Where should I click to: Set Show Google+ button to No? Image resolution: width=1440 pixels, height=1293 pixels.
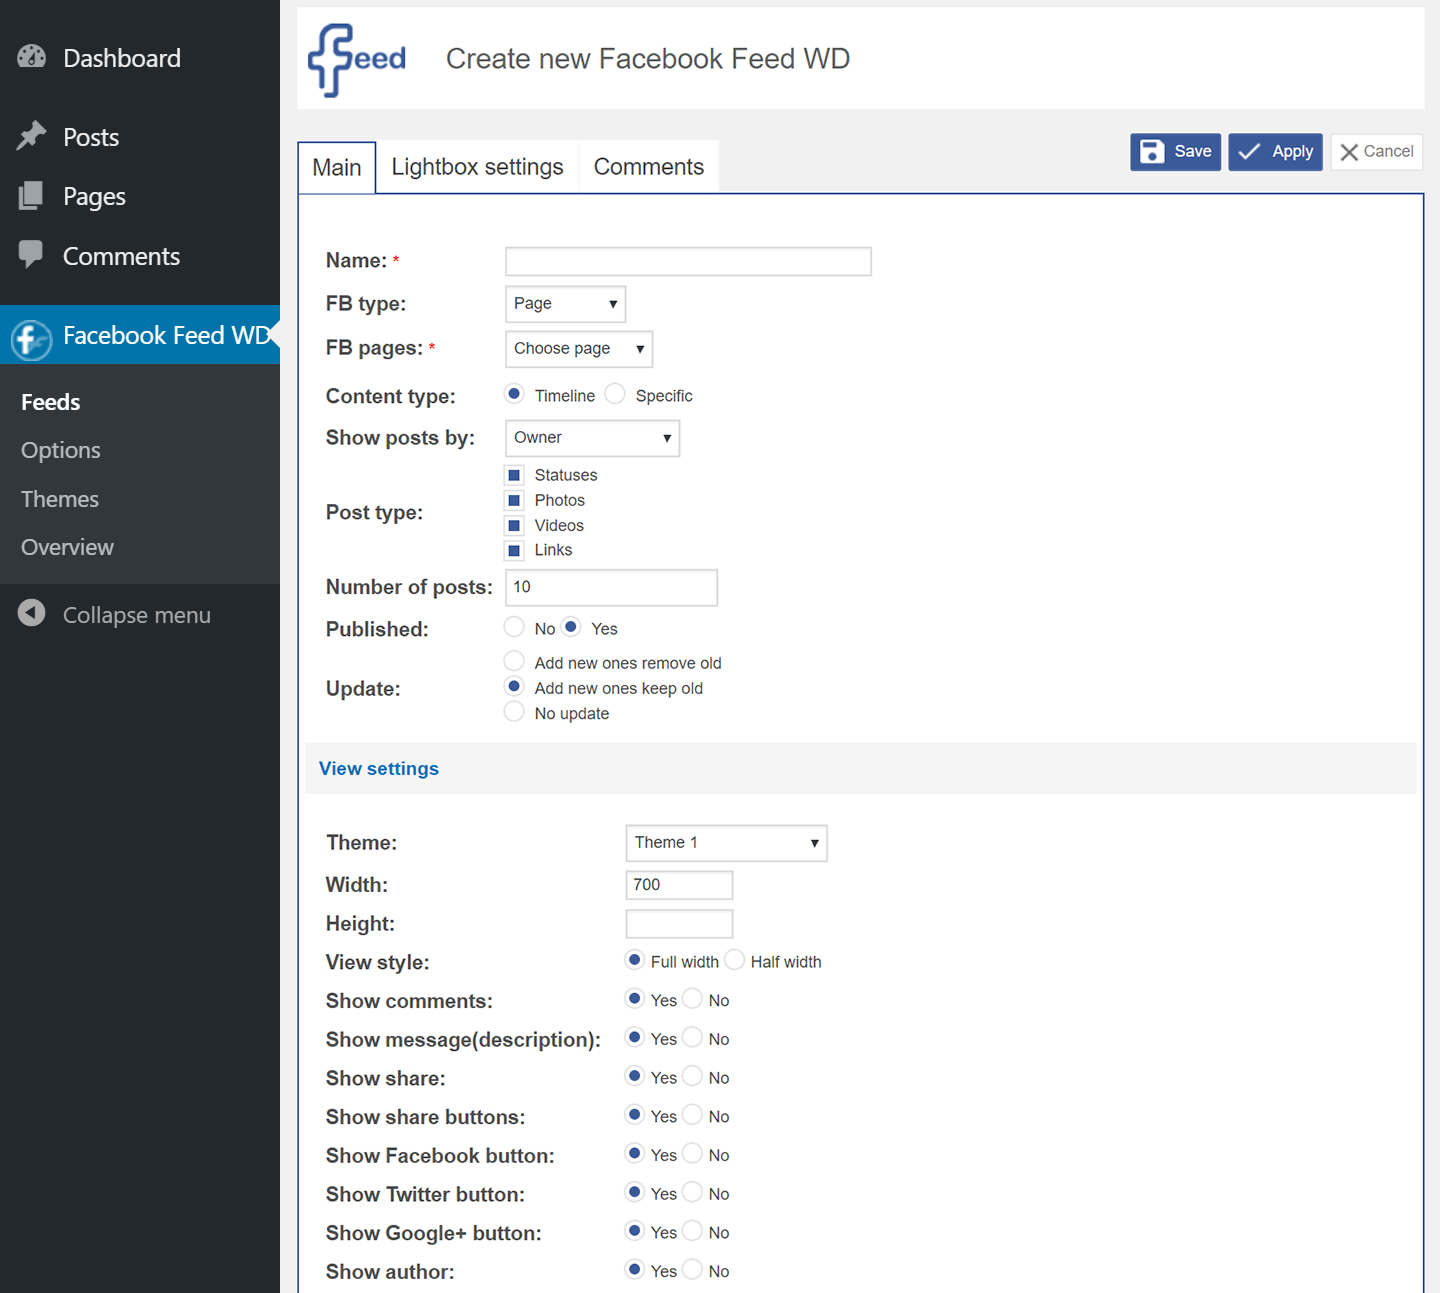(x=692, y=1231)
